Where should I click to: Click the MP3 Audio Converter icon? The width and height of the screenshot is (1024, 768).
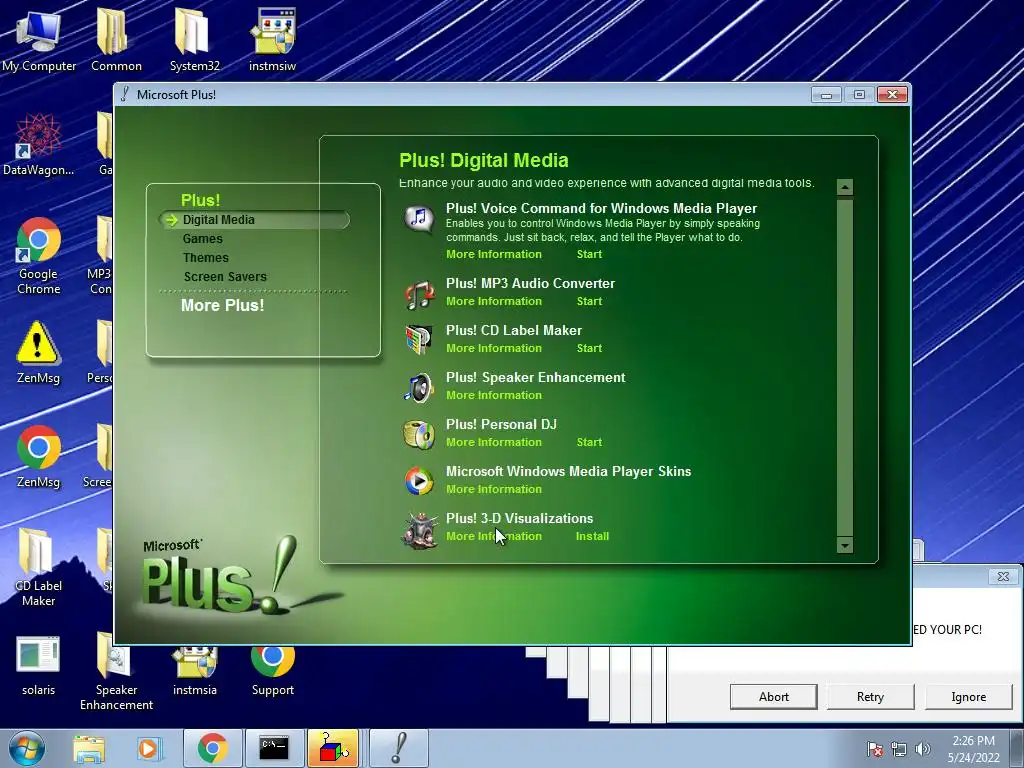pyautogui.click(x=419, y=295)
